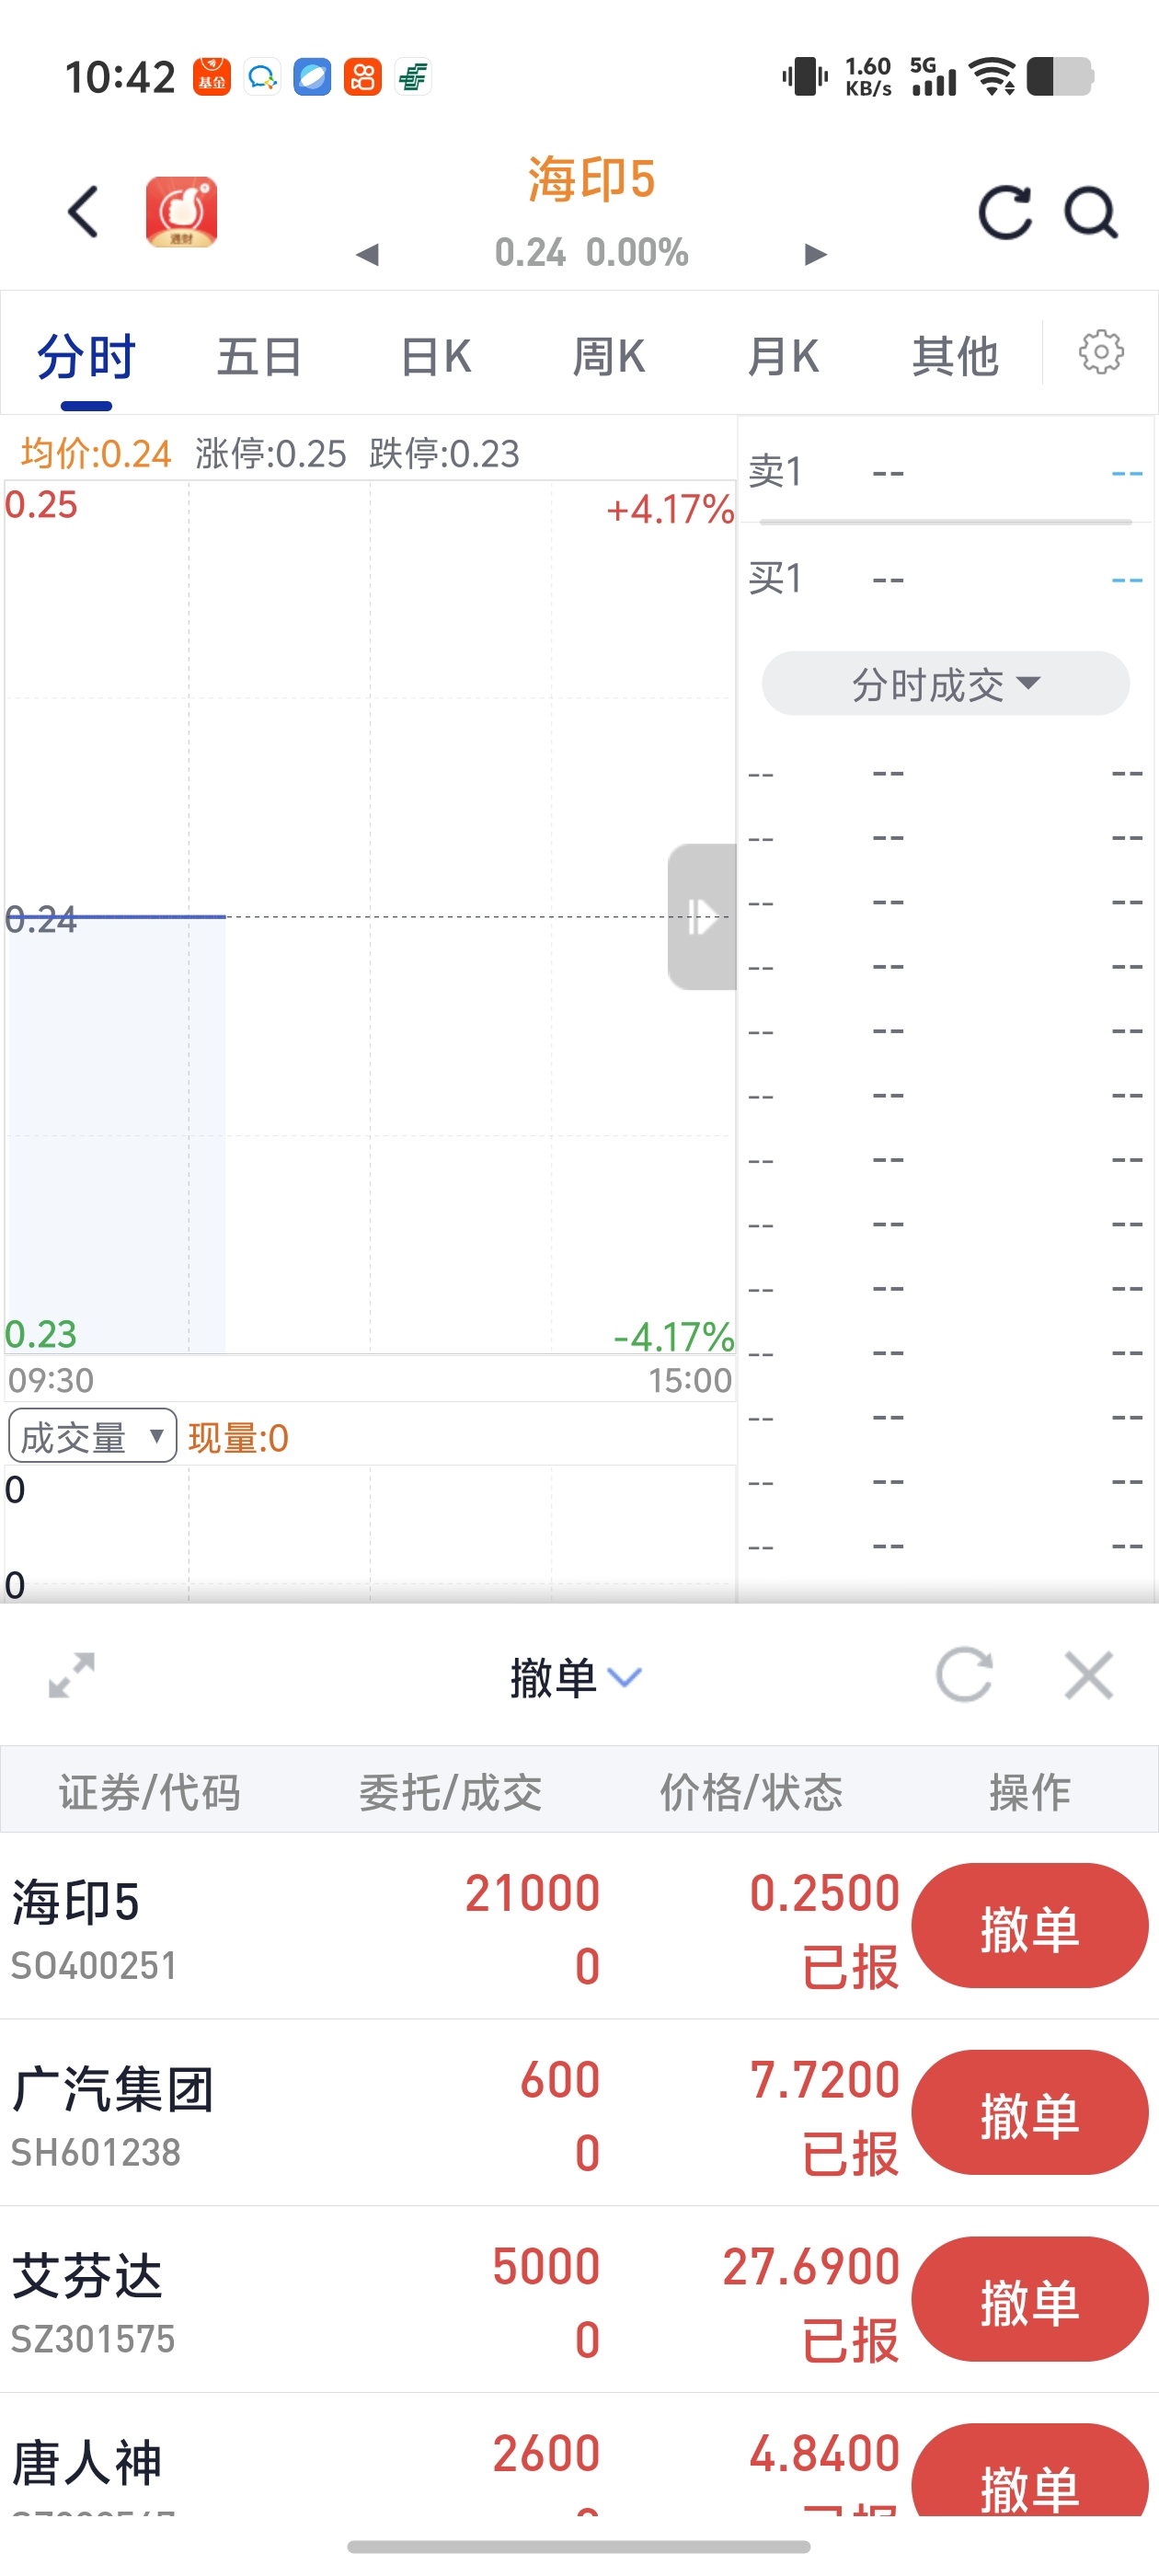
Task: Tap the 涨停:0.25 label
Action: point(270,454)
